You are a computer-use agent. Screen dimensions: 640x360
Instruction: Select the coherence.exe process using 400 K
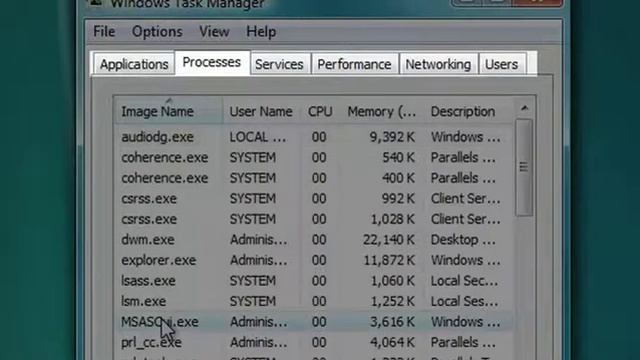pos(164,178)
